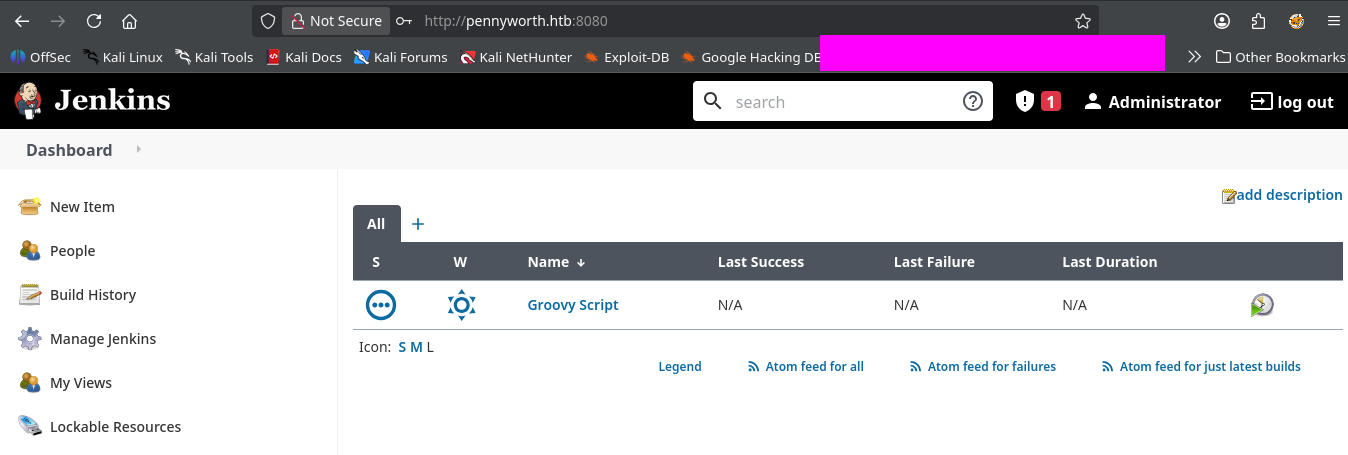Click the Dashboard breadcrumb
Viewport: 1348px width, 455px height.
point(69,150)
